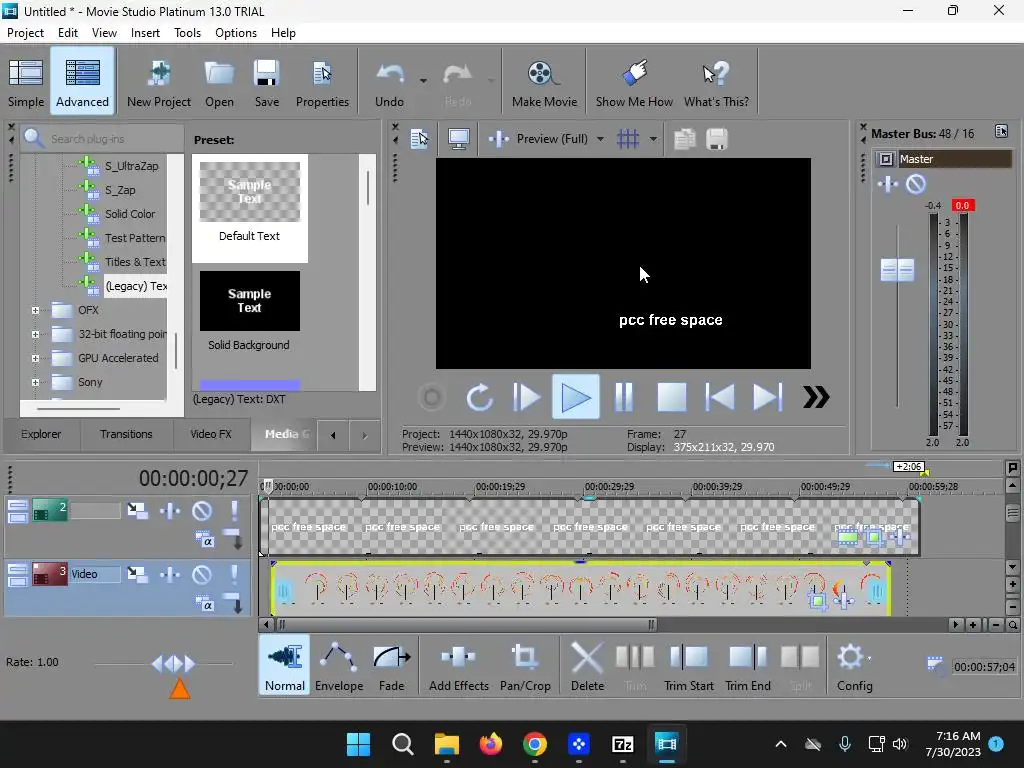
Task: Click the Trim End button
Action: [x=748, y=667]
